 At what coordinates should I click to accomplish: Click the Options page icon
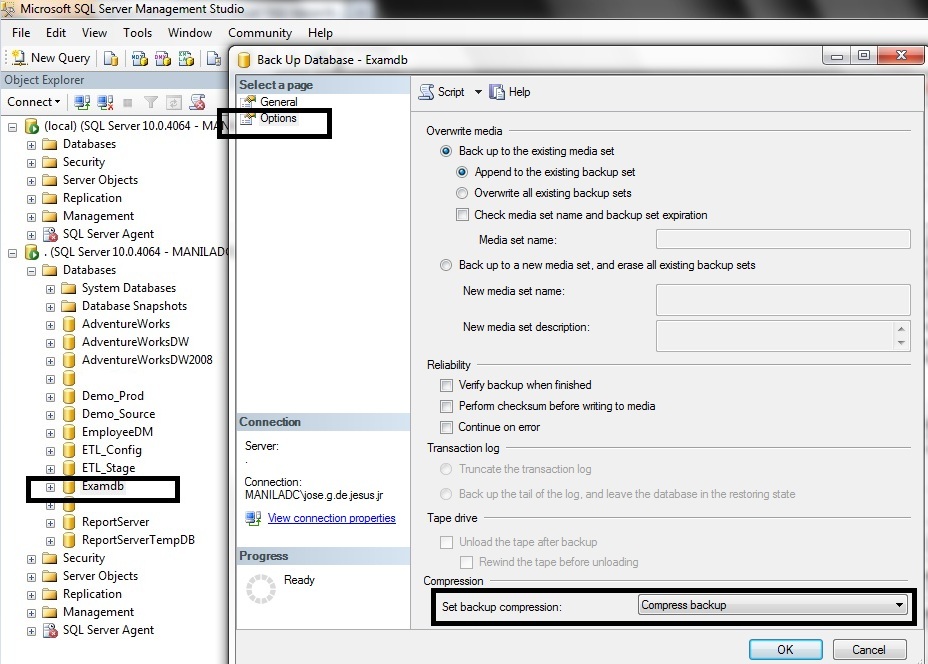[x=248, y=118]
